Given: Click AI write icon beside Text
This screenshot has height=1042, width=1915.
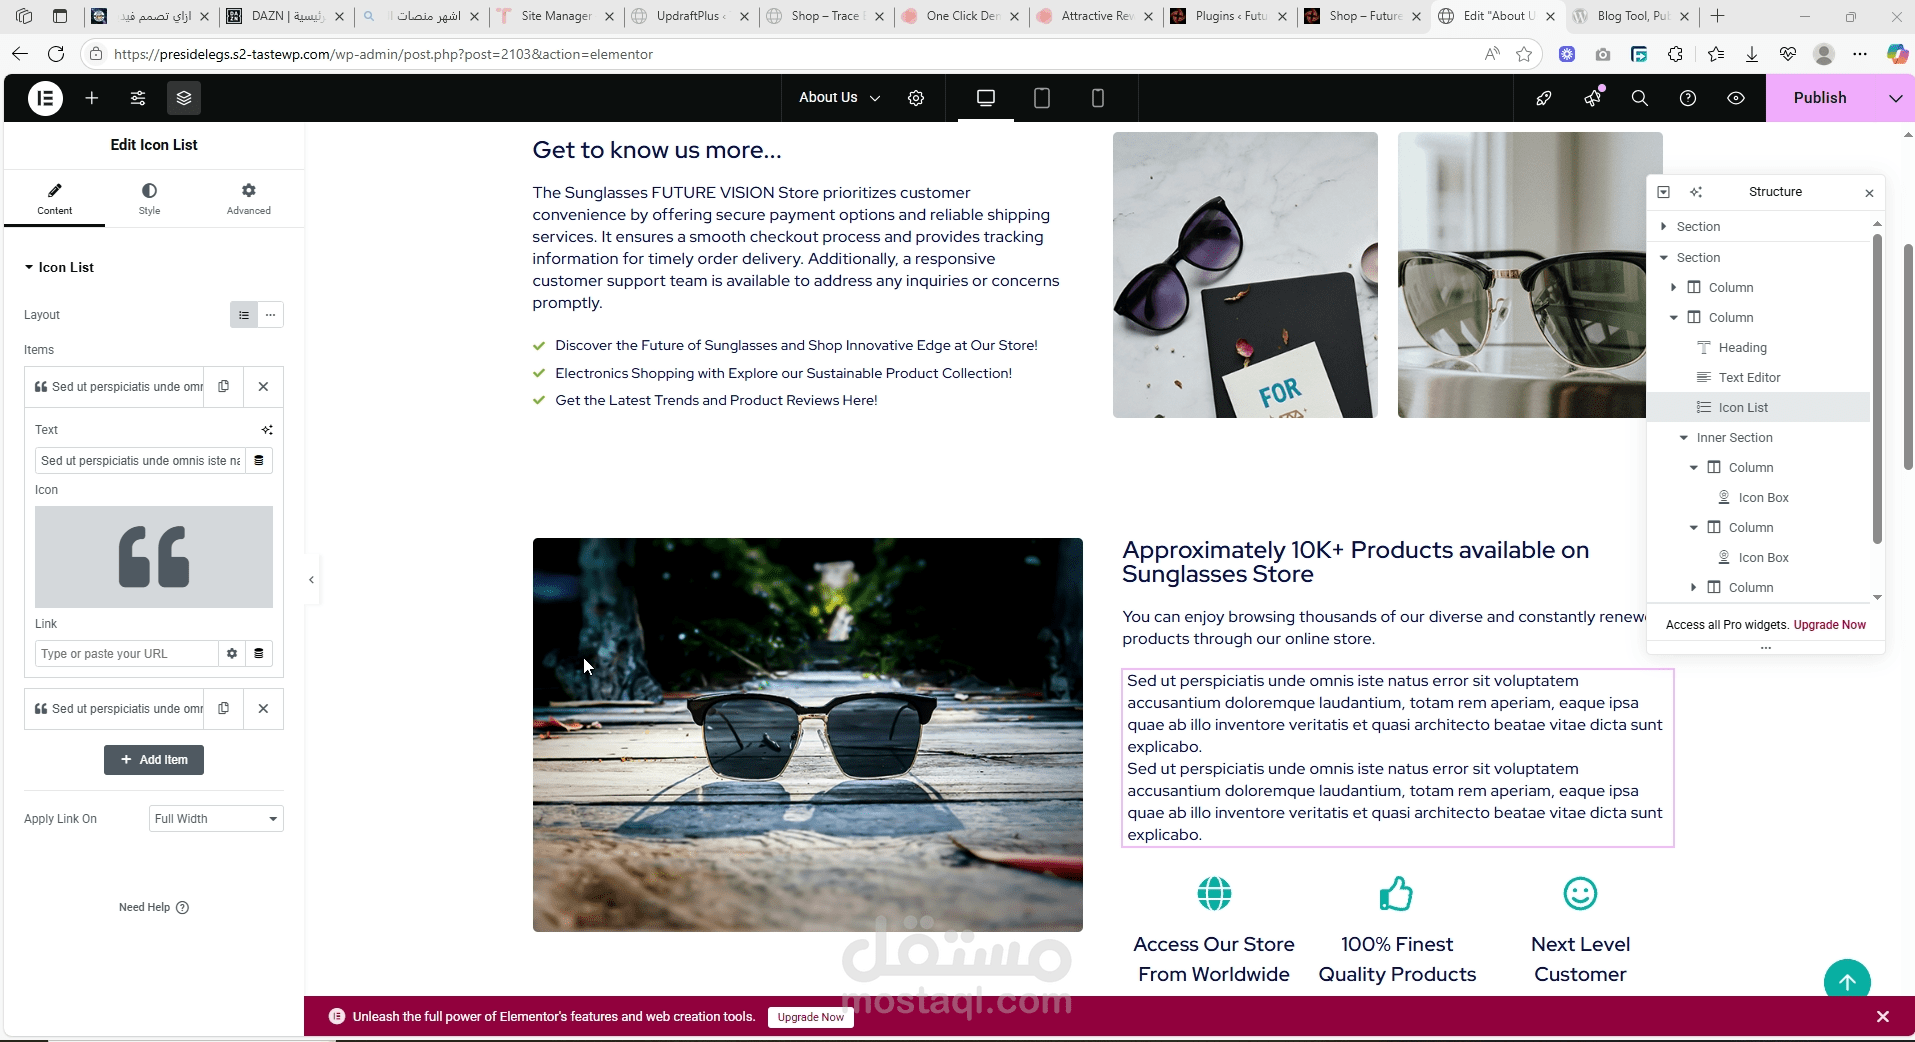Looking at the screenshot, I should point(267,430).
